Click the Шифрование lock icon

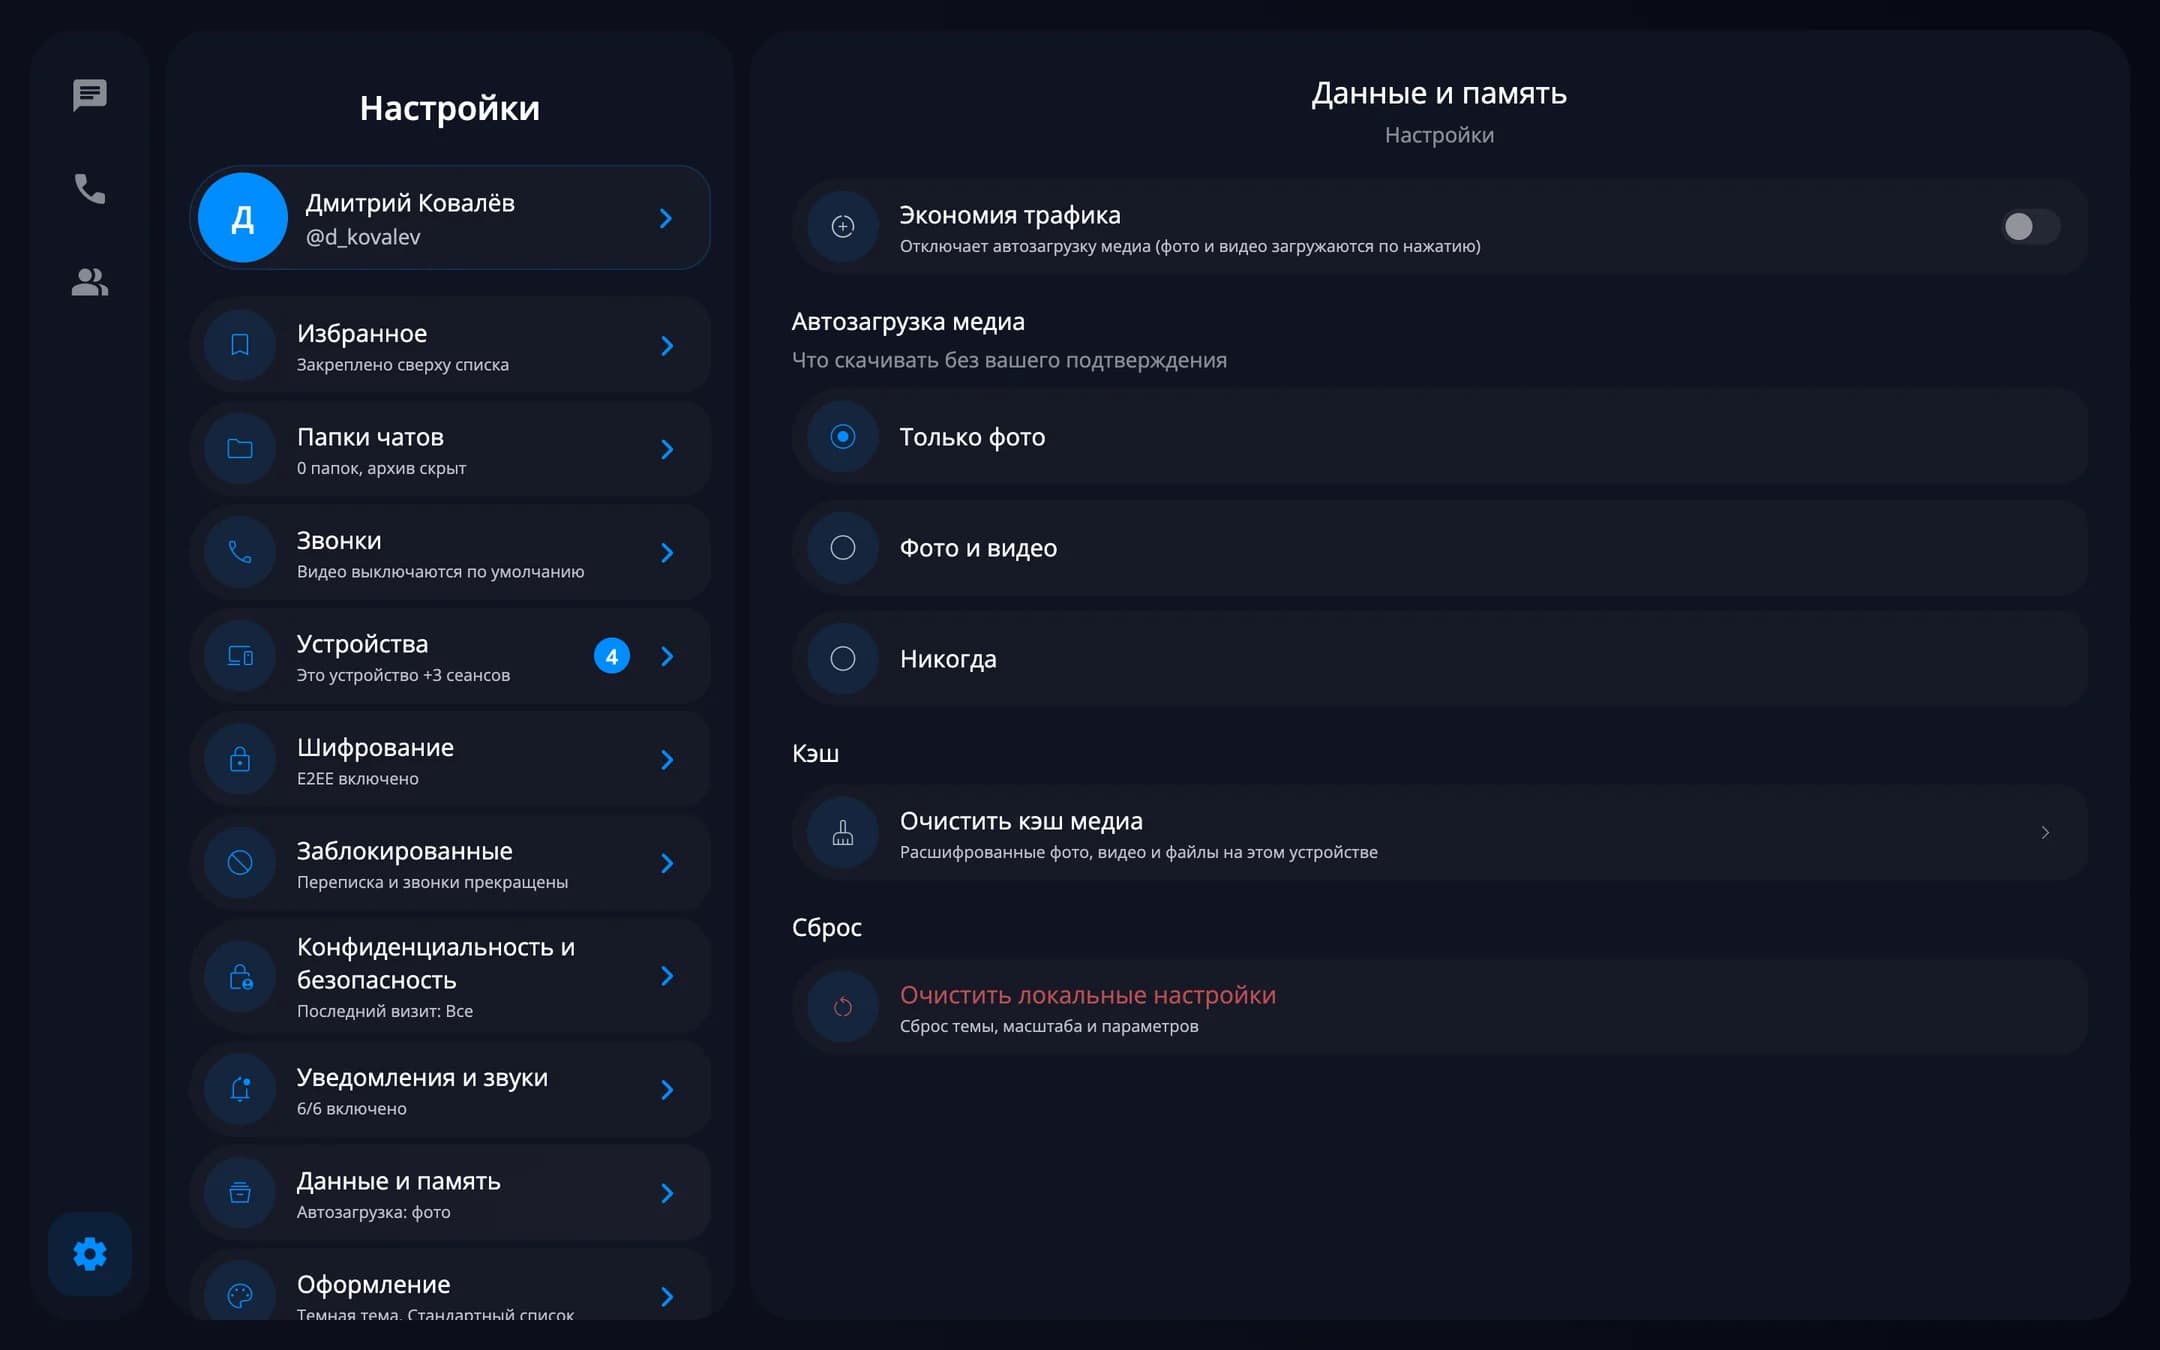240,759
